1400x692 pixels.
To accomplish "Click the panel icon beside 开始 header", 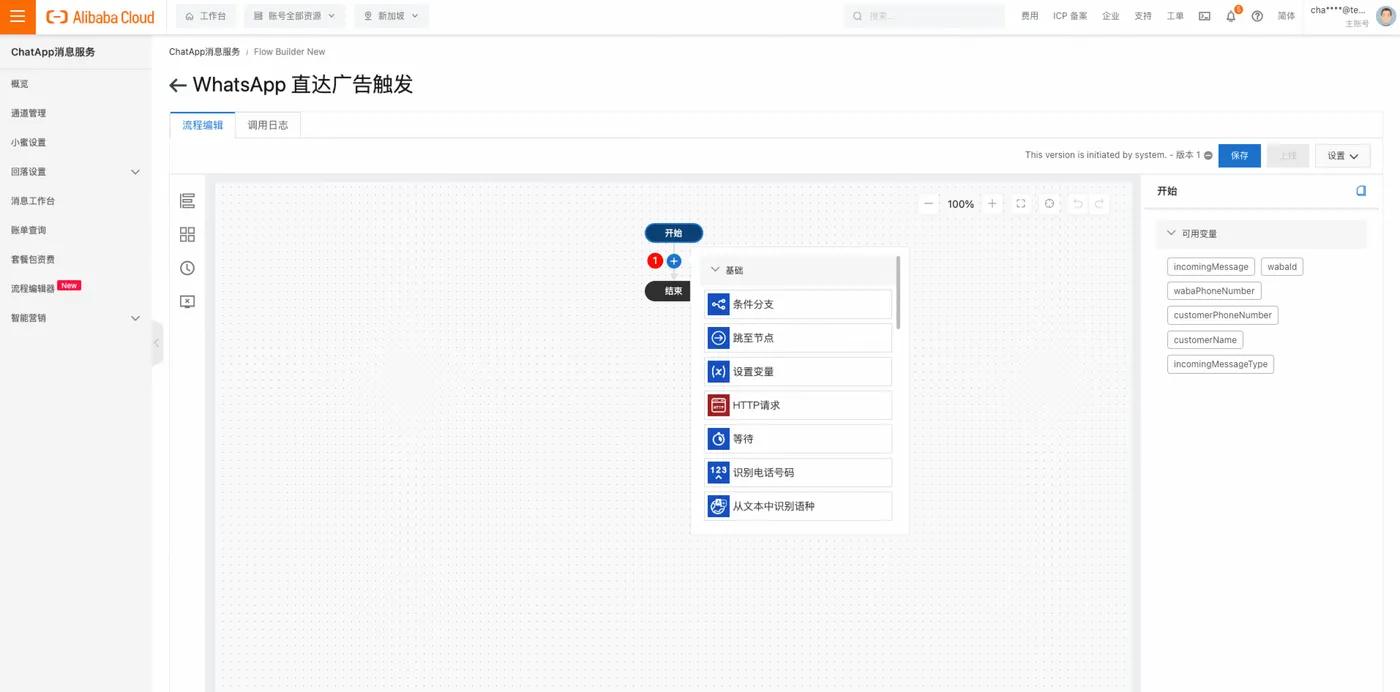I will 1361,190.
